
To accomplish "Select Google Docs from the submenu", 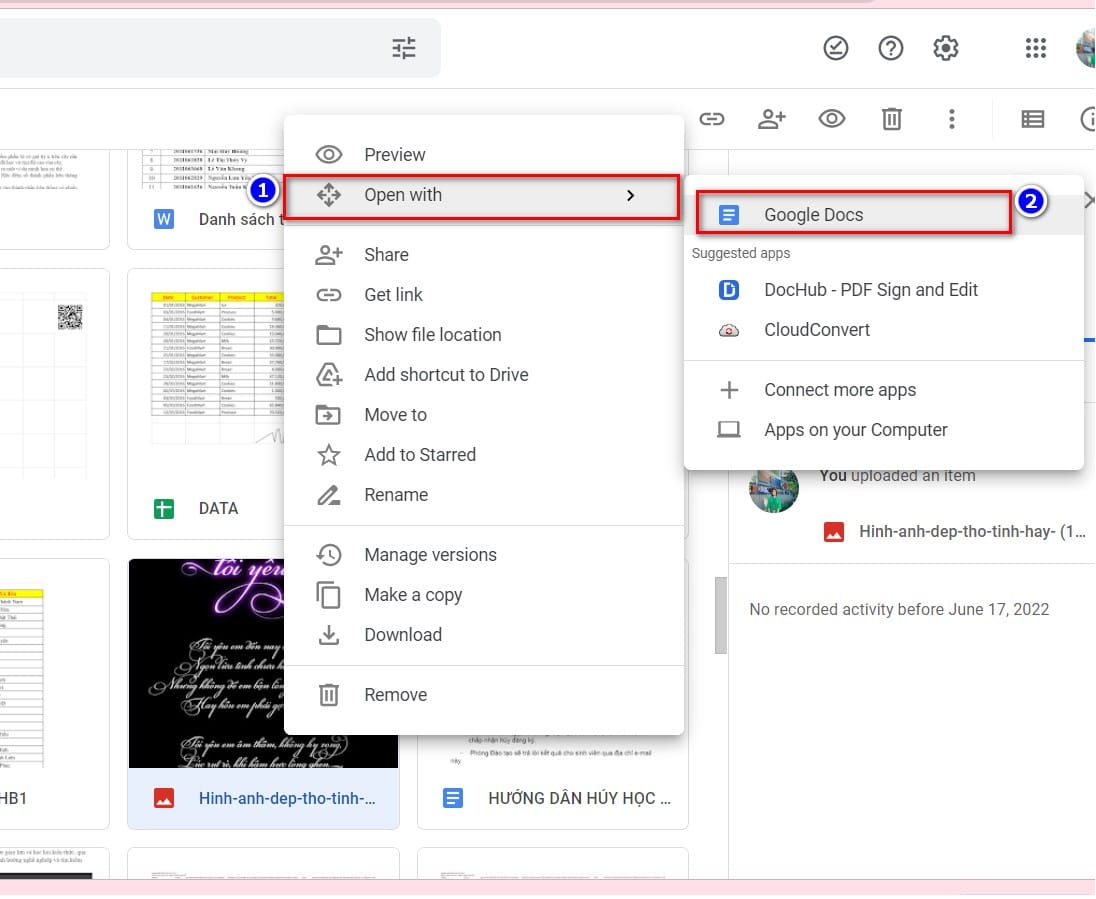I will point(812,214).
